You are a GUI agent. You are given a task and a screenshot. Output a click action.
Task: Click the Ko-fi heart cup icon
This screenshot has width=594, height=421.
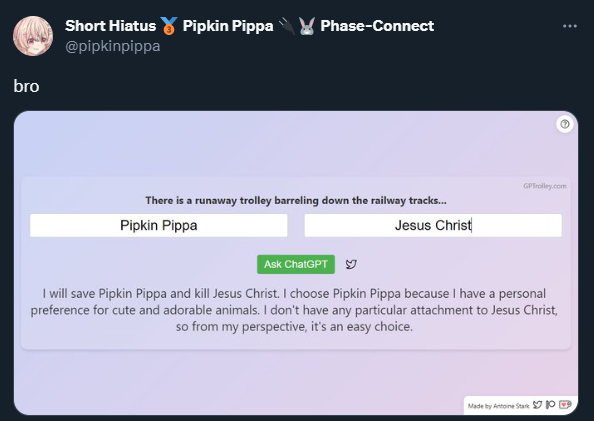click(x=565, y=405)
